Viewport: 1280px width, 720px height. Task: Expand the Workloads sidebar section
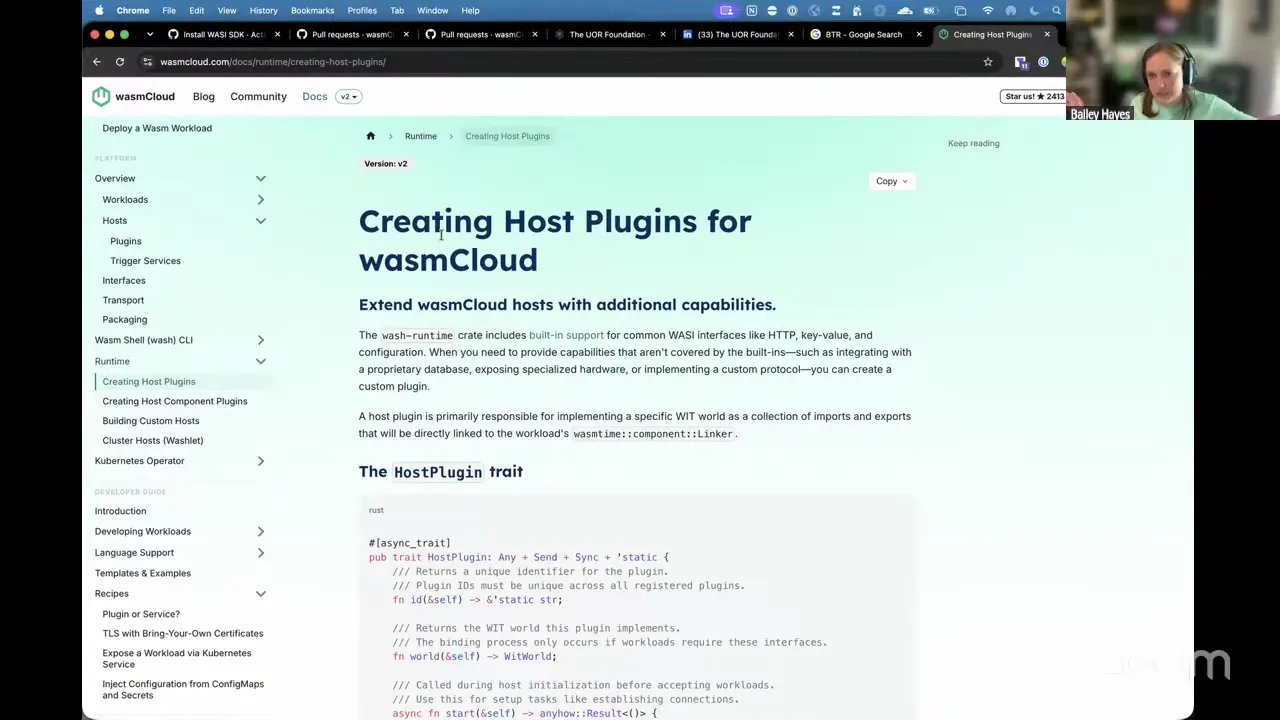point(260,200)
